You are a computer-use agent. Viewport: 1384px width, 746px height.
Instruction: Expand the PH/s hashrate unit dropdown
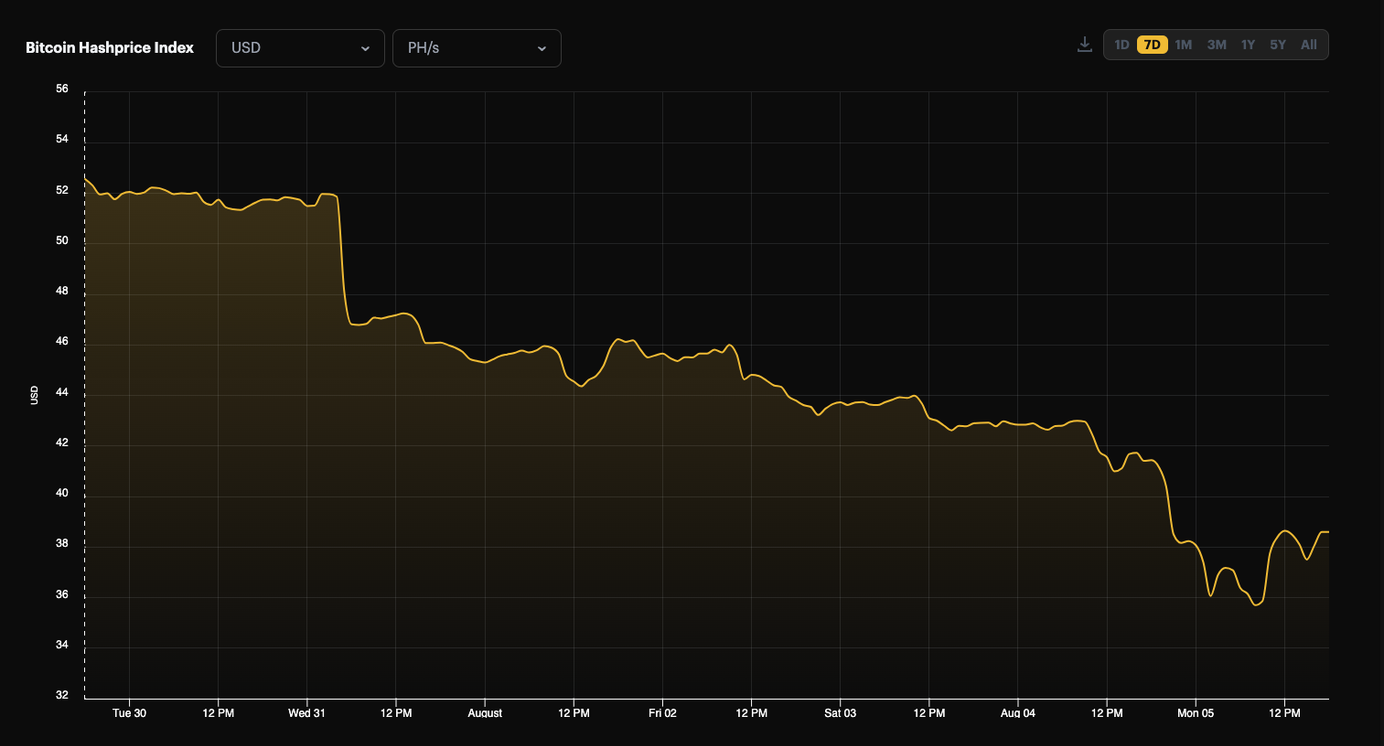click(477, 48)
